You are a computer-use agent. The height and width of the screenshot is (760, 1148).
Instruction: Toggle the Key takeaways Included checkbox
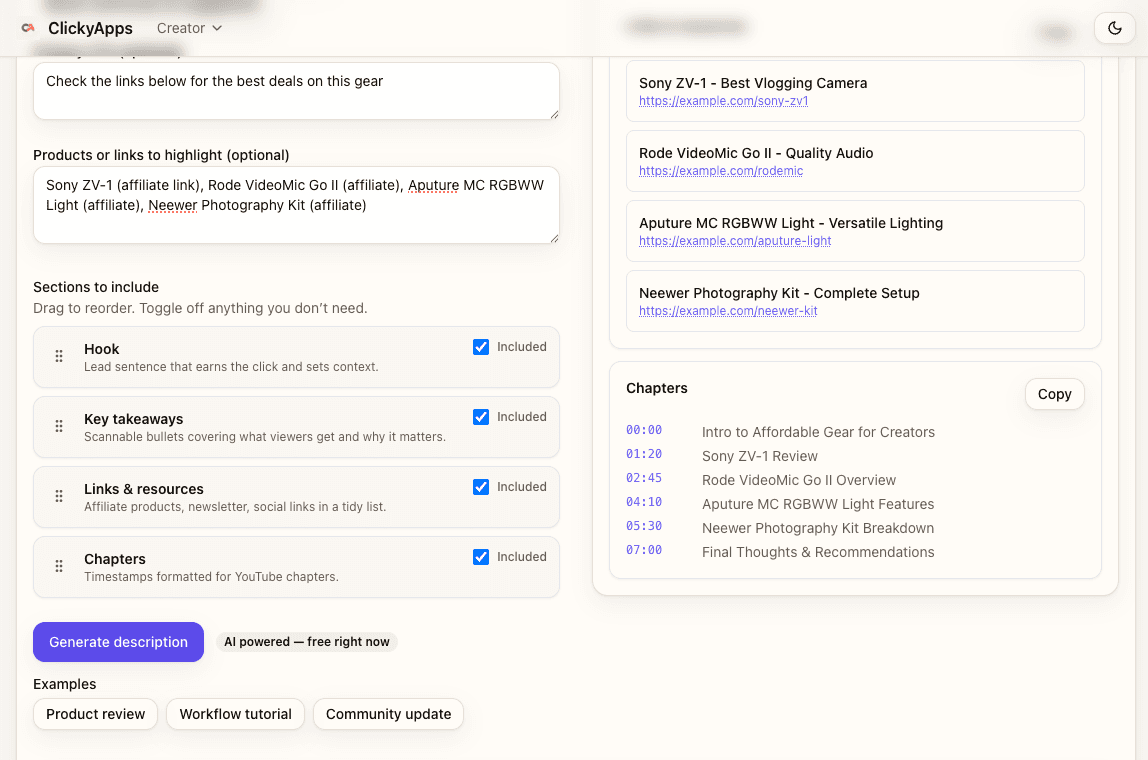coord(481,417)
